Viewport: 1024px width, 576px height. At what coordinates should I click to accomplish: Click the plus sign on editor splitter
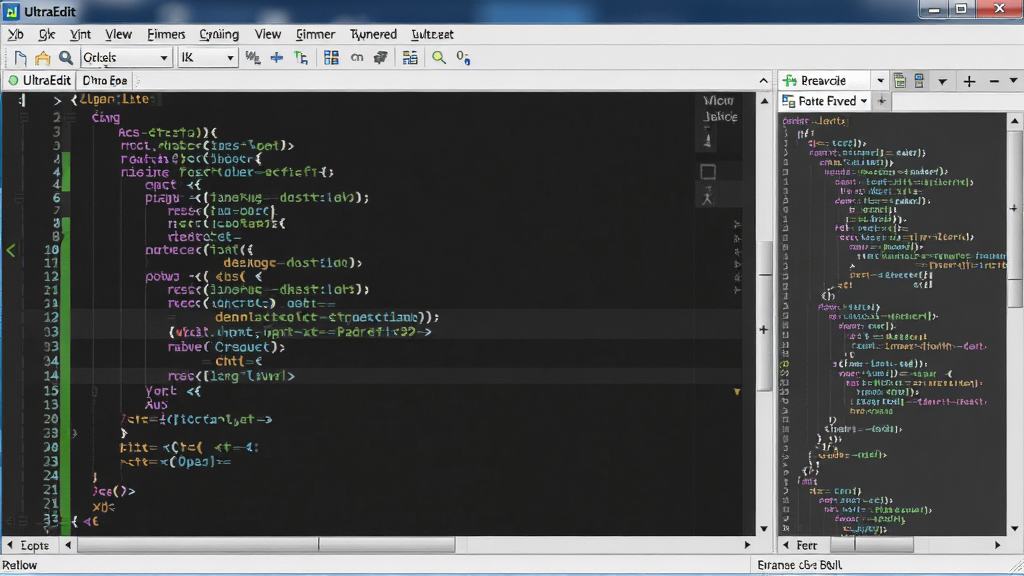763,330
